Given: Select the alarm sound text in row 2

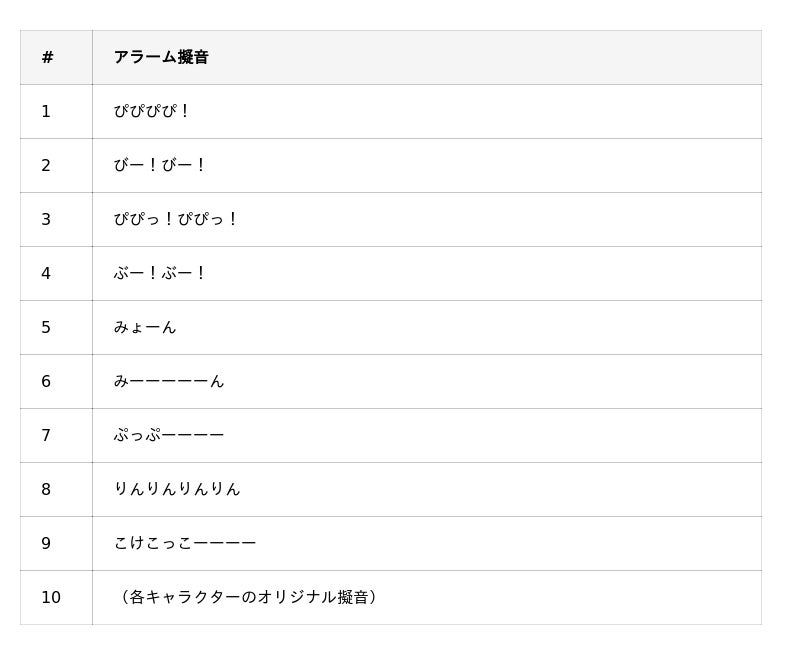Looking at the screenshot, I should tap(160, 166).
